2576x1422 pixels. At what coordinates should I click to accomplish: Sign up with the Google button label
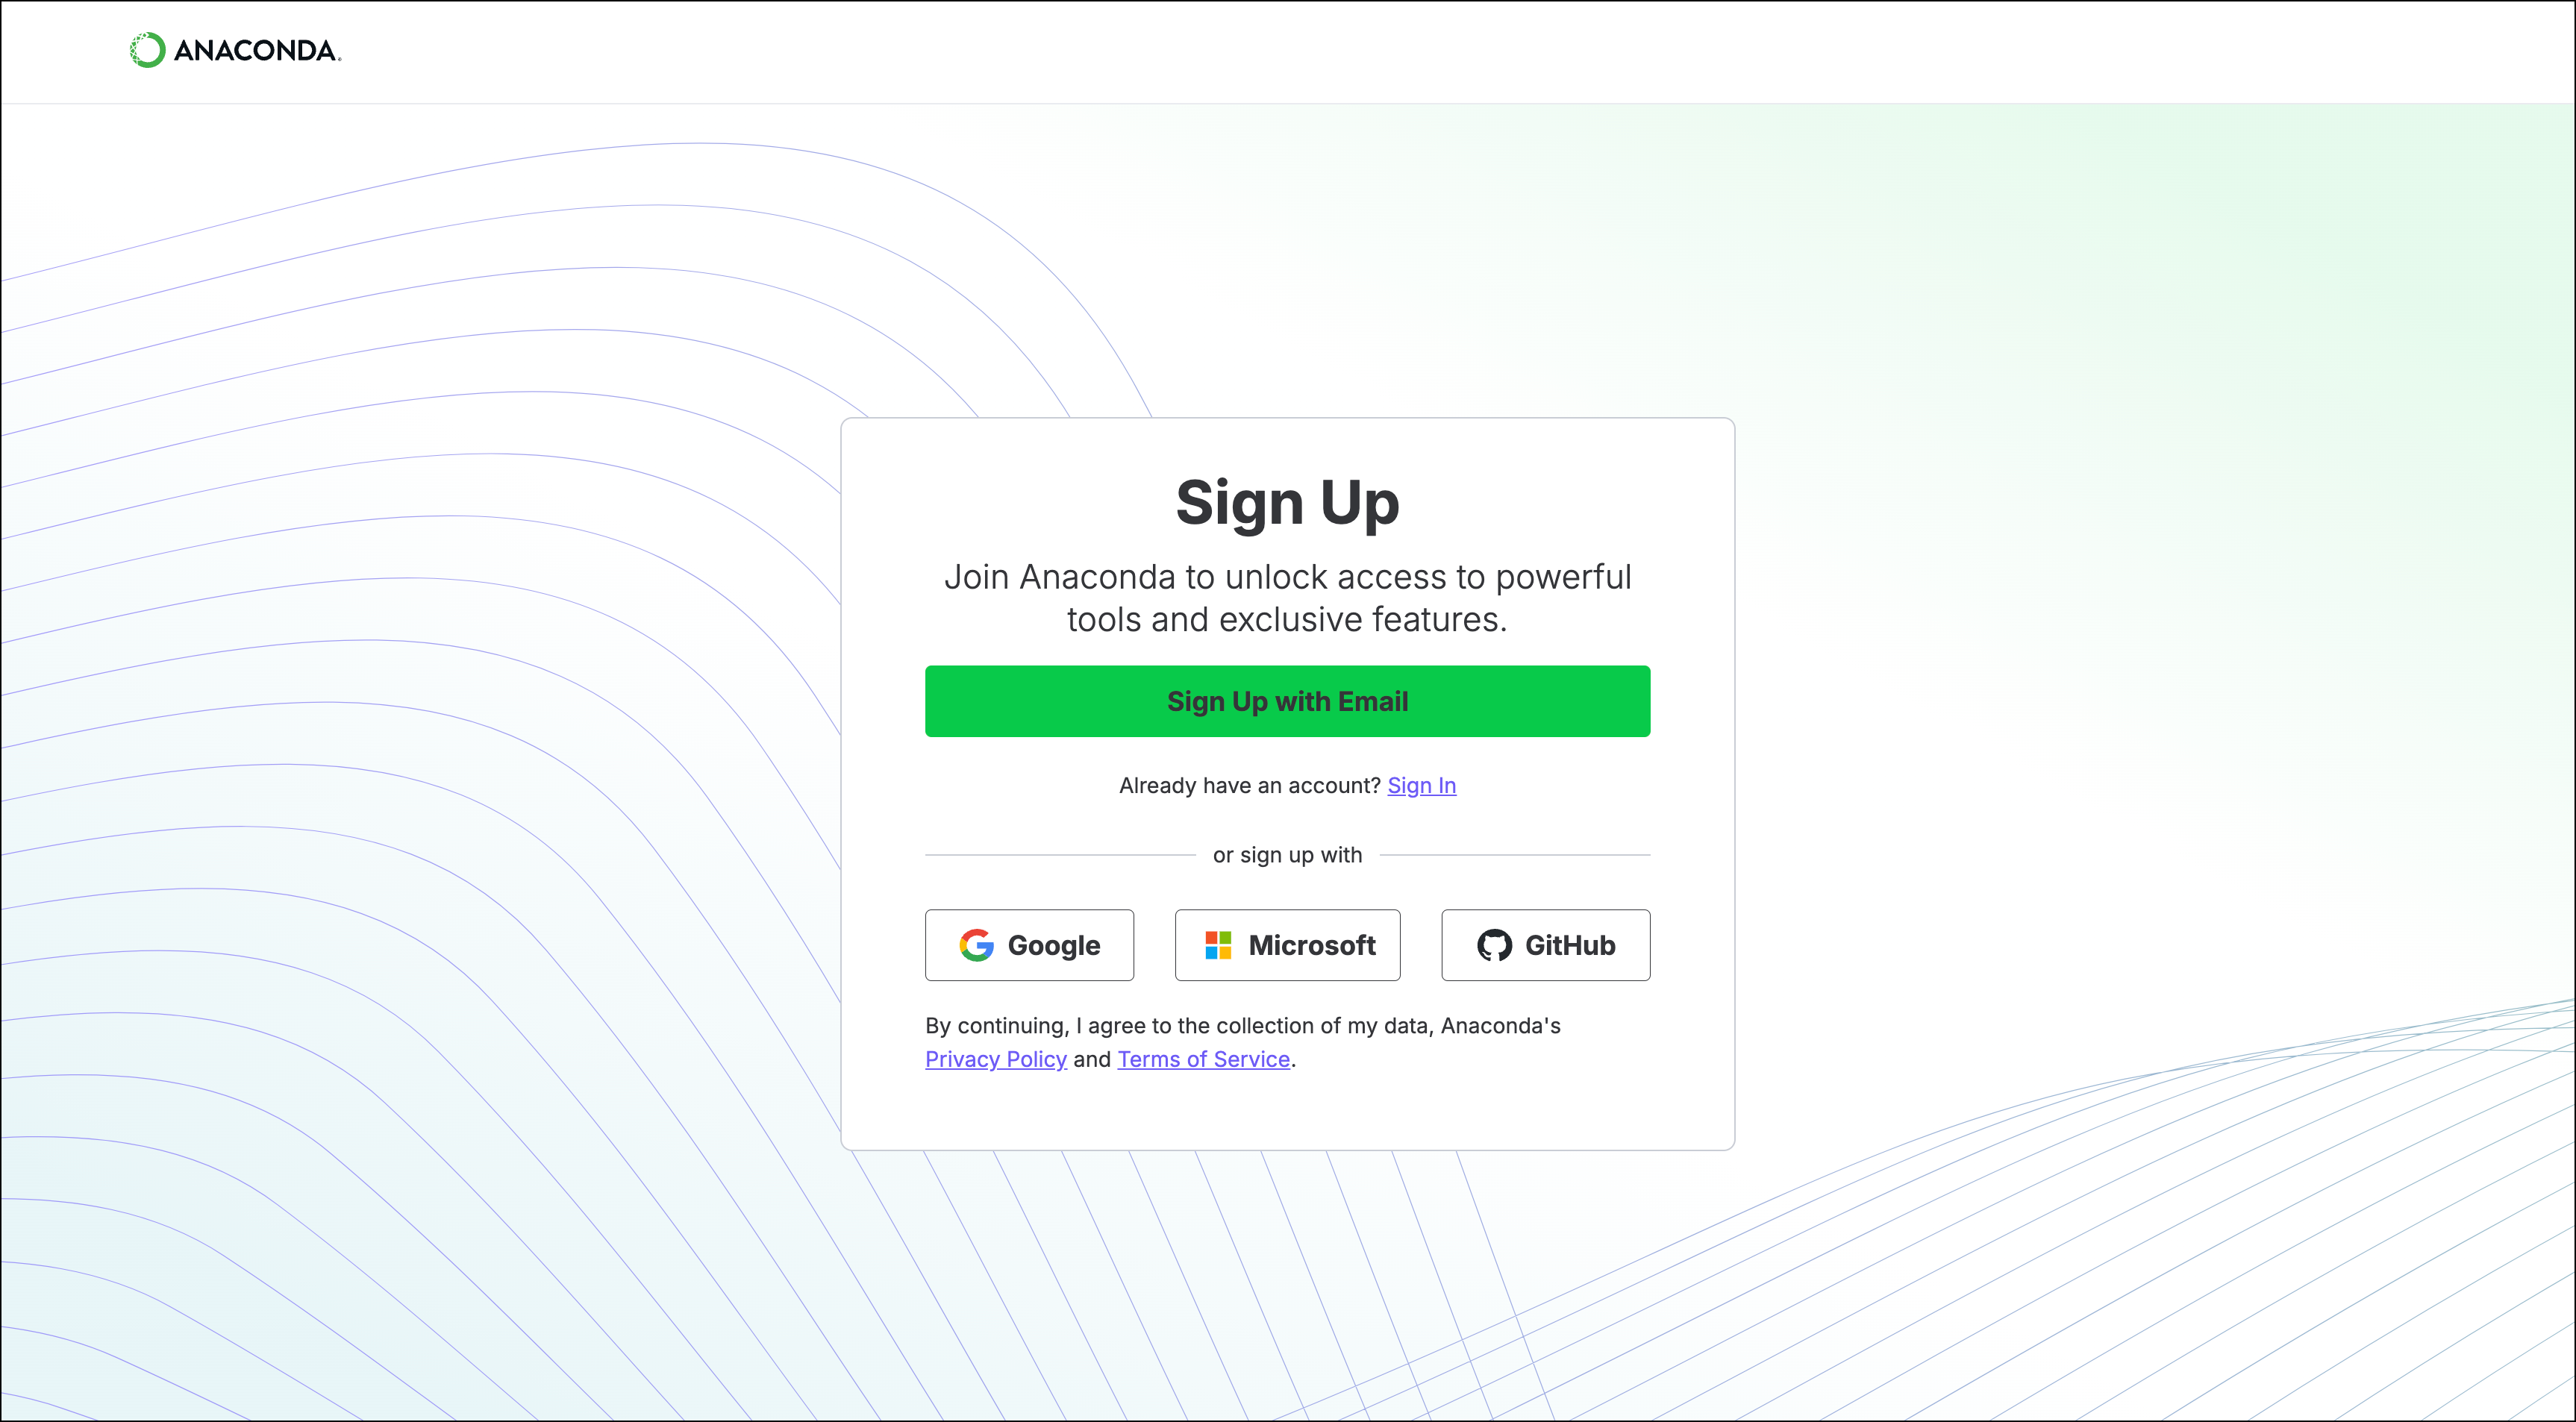[1053, 945]
